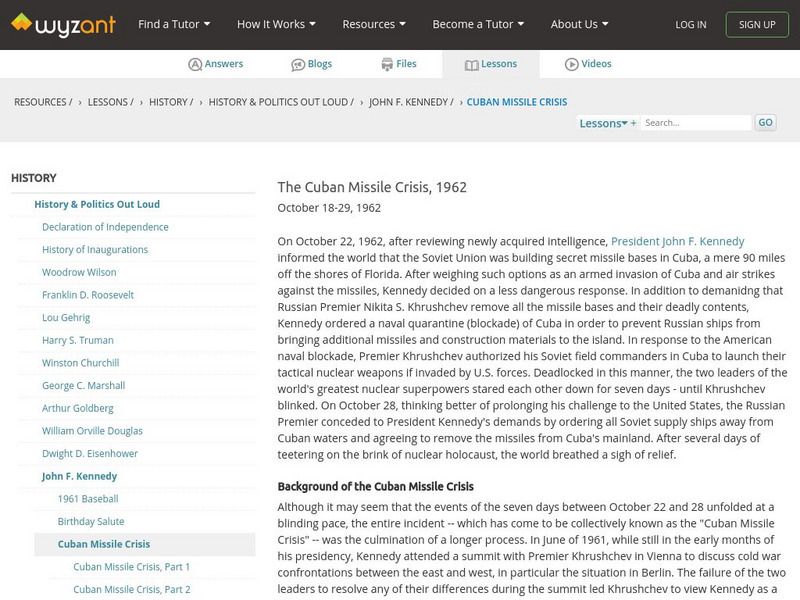
Task: Open Winston Churchill lesson
Action: (x=81, y=363)
